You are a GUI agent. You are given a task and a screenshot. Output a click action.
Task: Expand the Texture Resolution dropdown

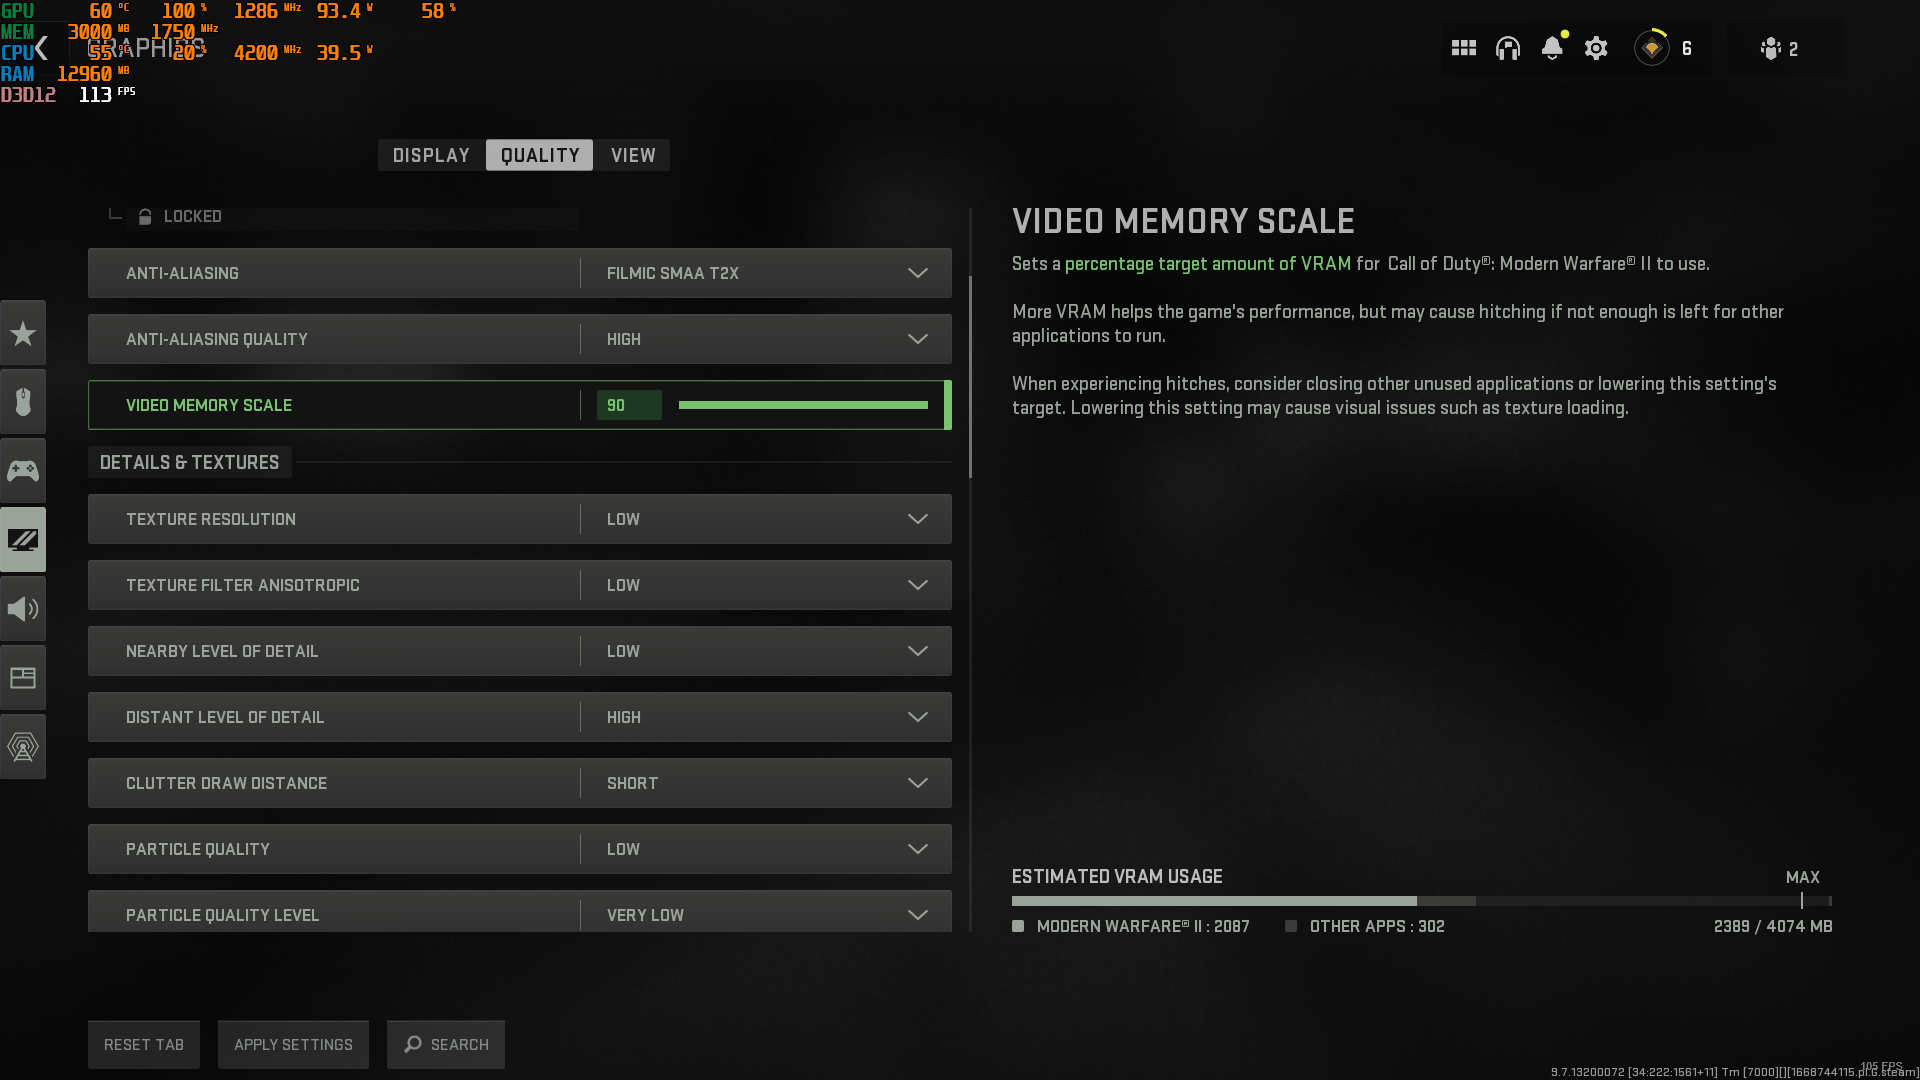point(917,519)
